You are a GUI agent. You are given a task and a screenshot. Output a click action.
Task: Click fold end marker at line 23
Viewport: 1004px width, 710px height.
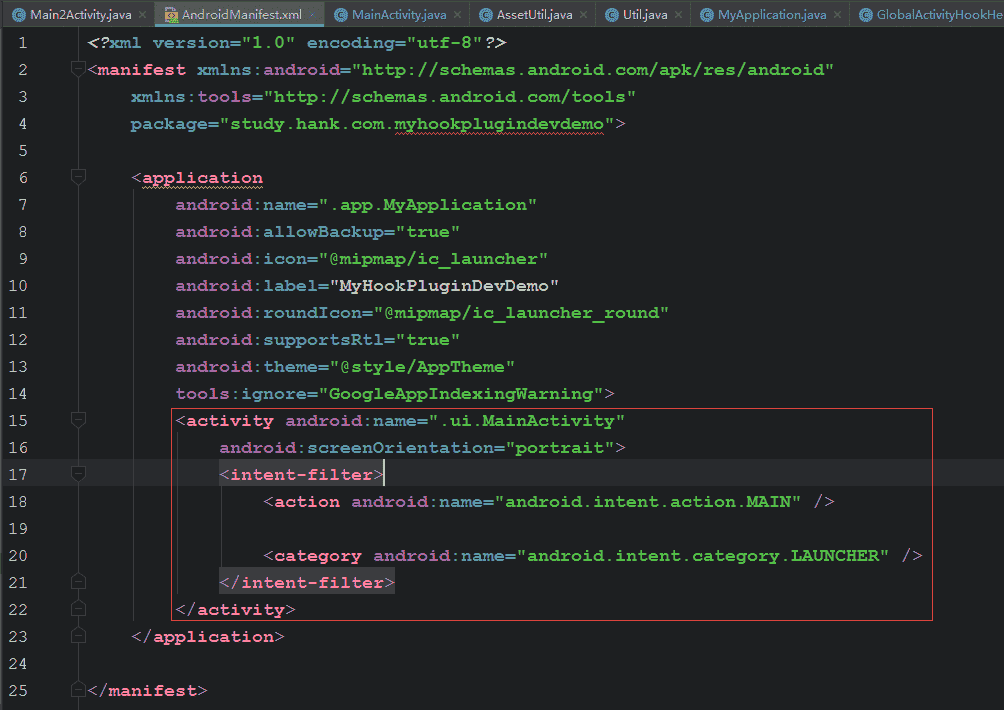pos(78,635)
